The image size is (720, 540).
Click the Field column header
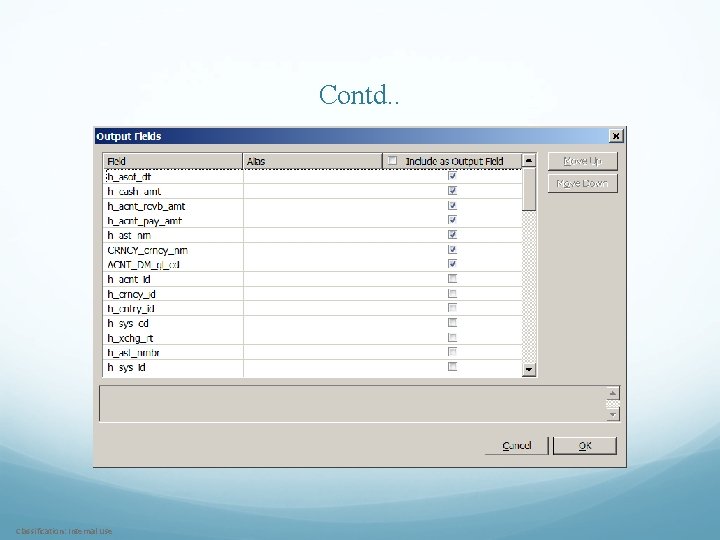[x=173, y=161]
